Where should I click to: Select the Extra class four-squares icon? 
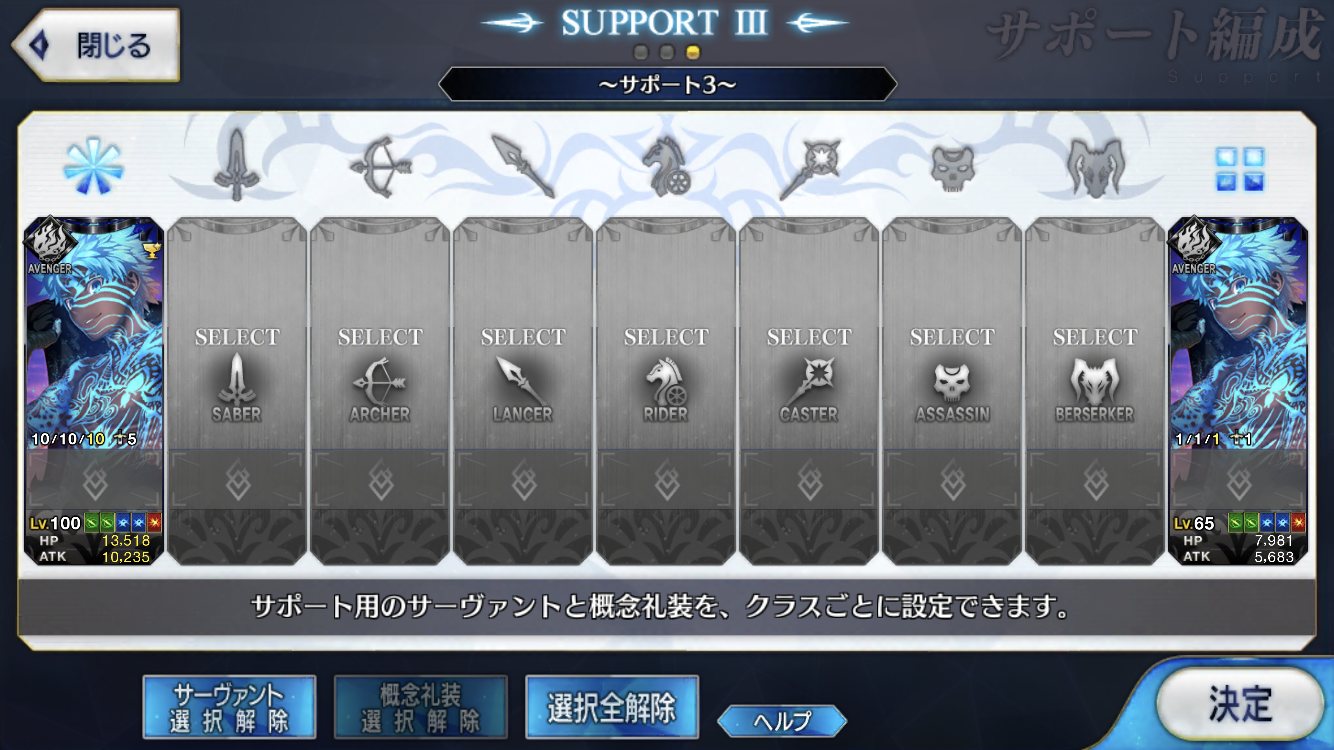point(1239,169)
